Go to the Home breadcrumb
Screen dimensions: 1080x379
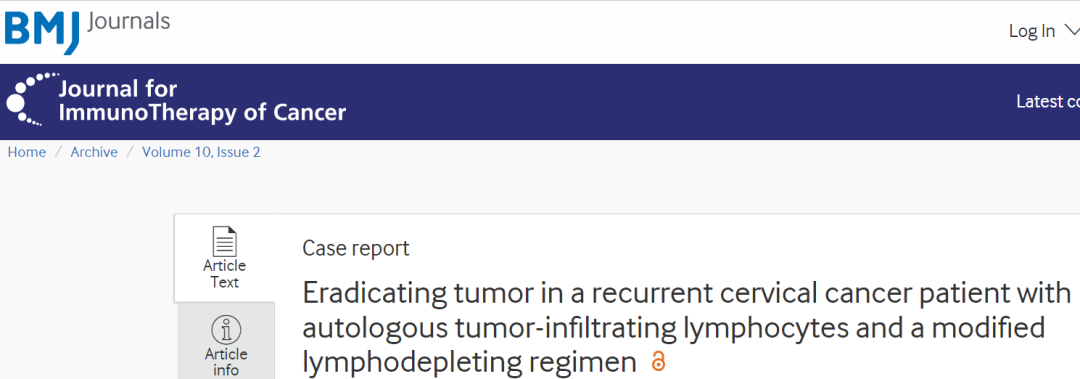click(x=27, y=152)
